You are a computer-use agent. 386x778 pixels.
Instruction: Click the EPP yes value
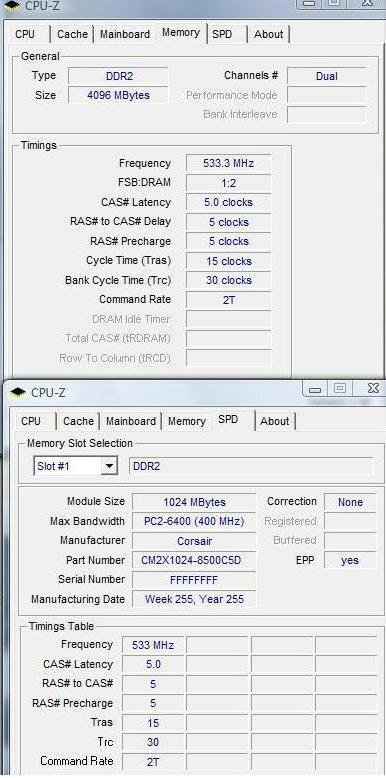point(350,561)
